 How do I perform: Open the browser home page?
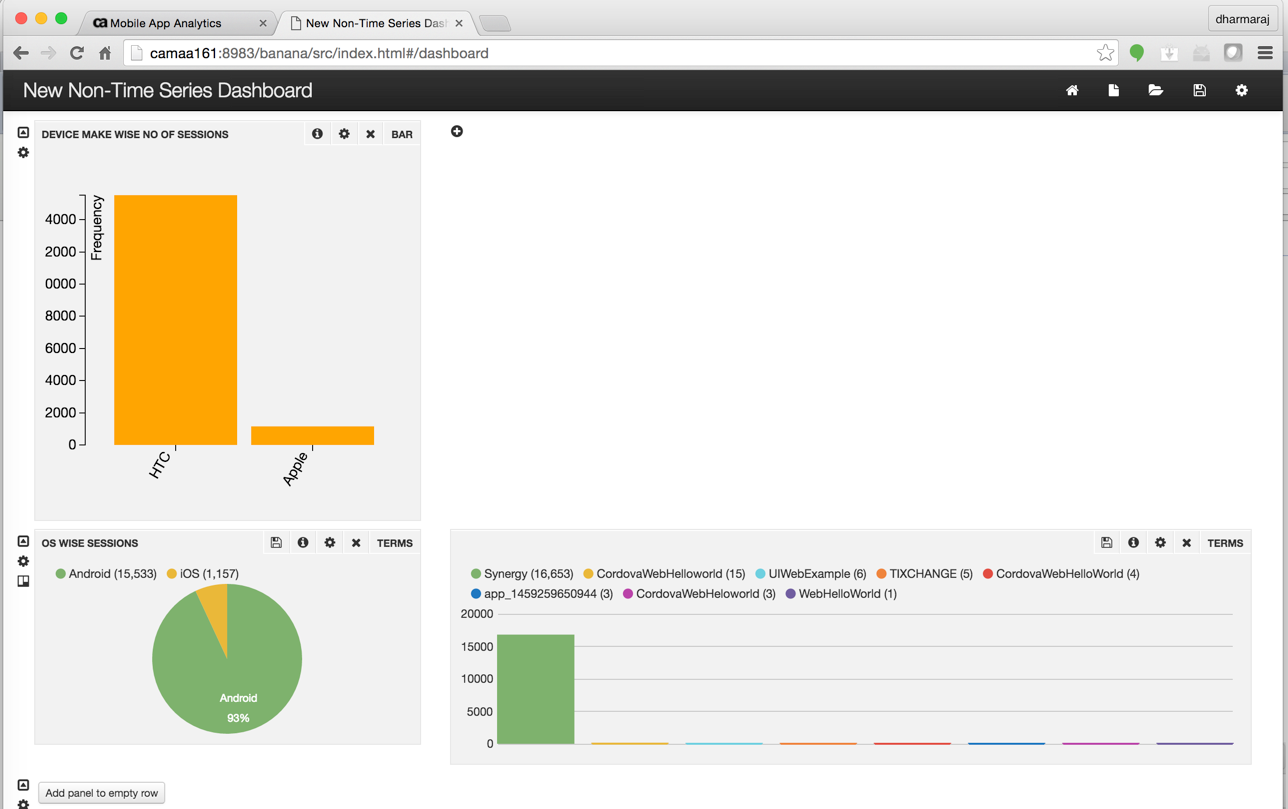point(104,53)
